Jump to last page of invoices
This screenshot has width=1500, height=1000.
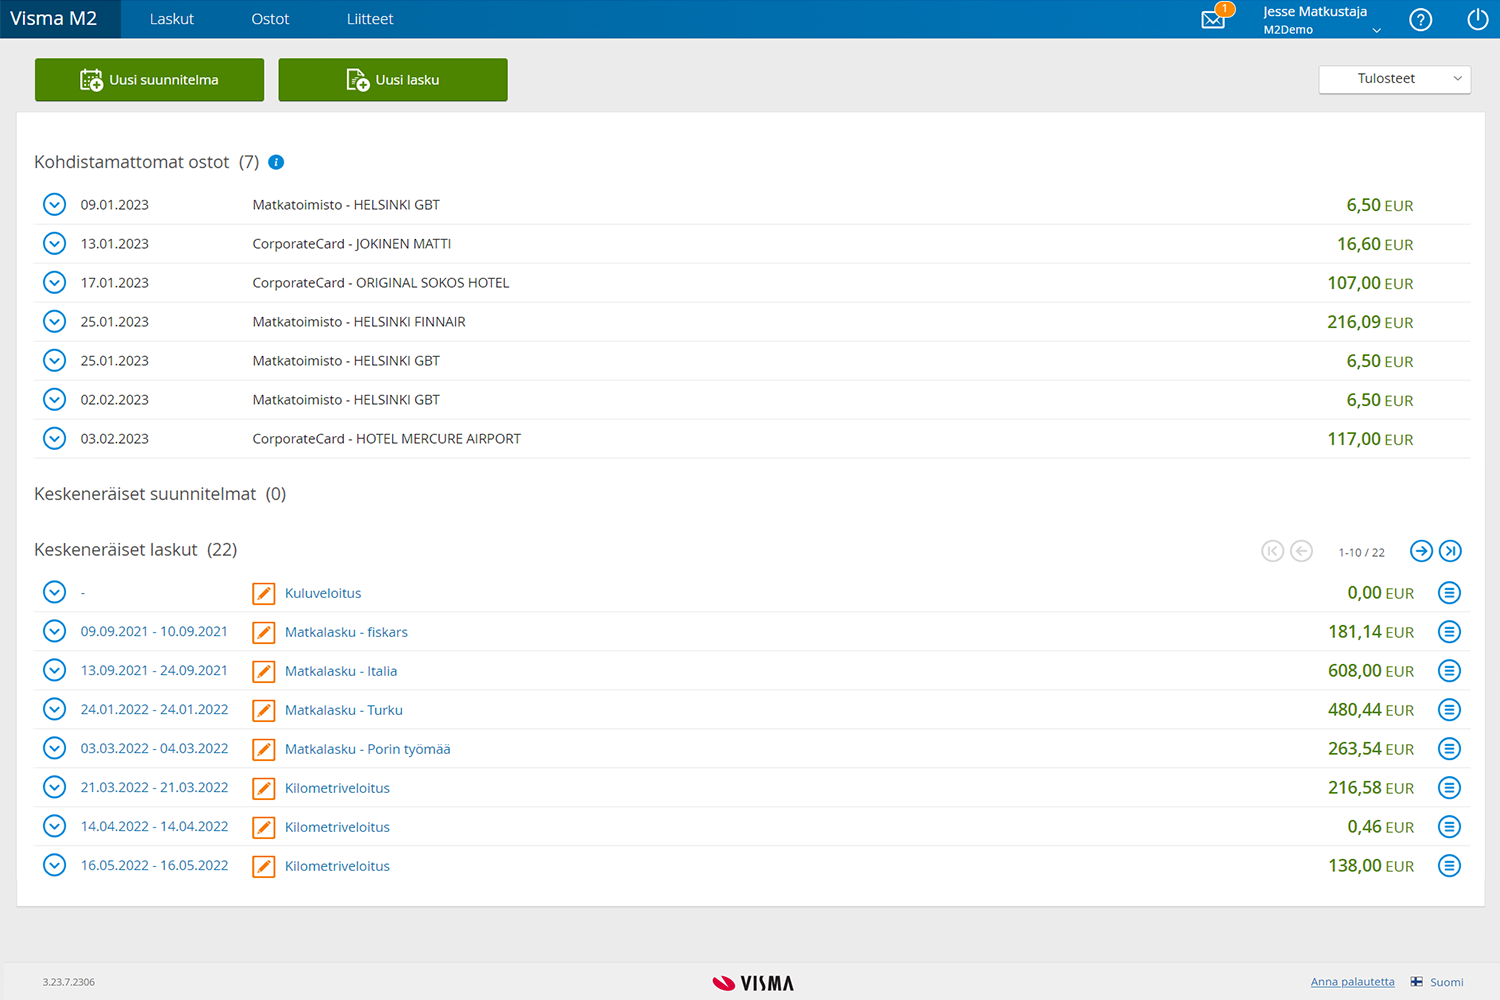pos(1450,551)
